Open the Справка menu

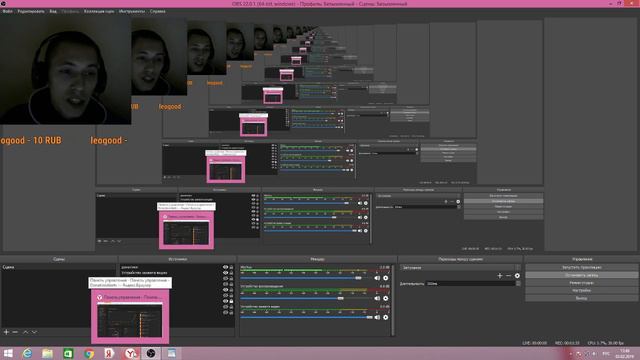pos(158,11)
